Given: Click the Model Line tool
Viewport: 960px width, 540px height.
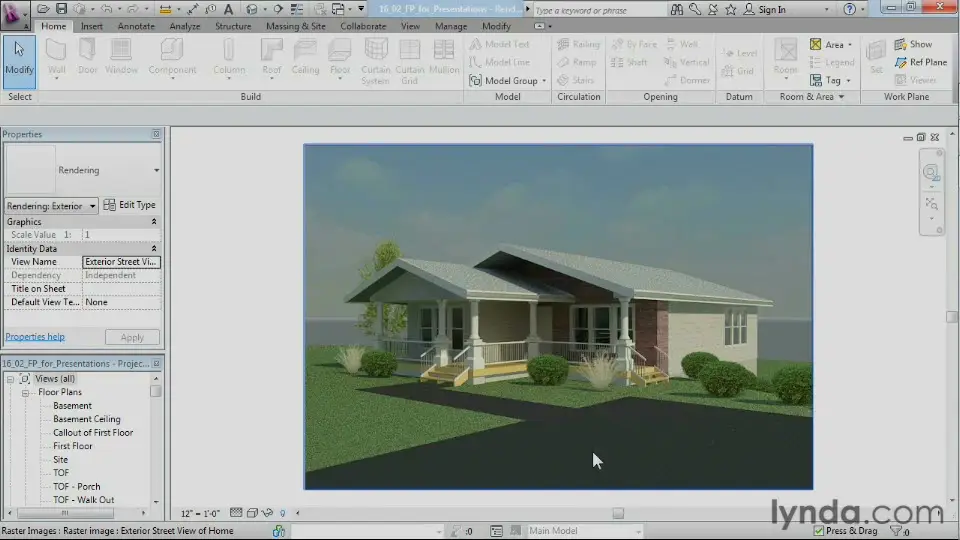Looking at the screenshot, I should click(x=499, y=62).
